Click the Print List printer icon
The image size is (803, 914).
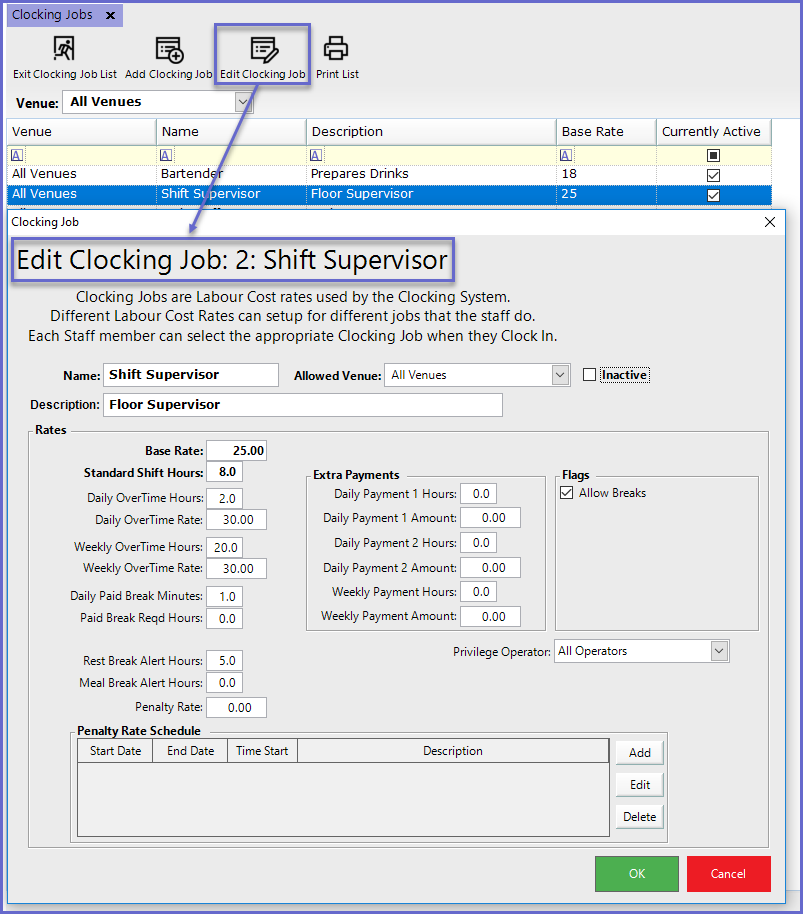coord(336,49)
